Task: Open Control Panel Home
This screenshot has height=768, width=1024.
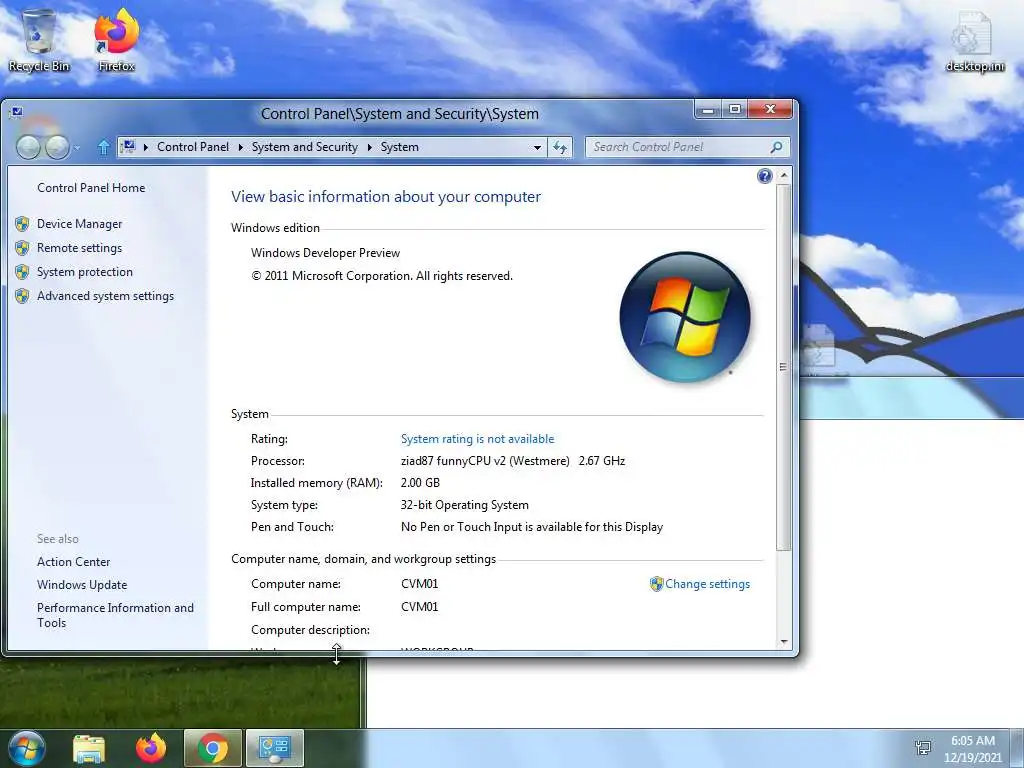Action: click(91, 187)
